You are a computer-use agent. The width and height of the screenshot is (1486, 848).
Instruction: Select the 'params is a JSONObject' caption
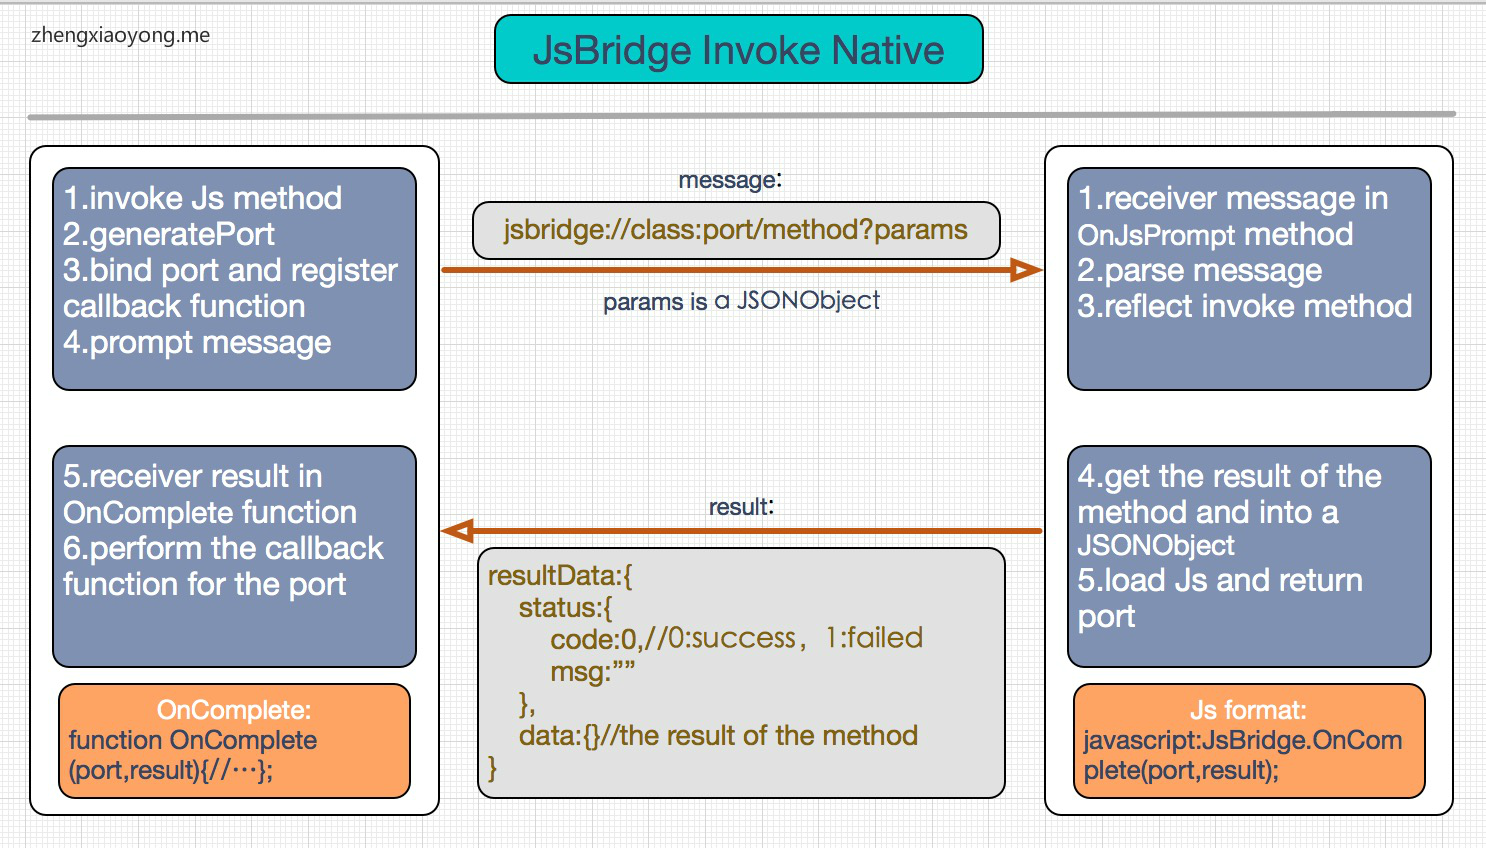click(741, 301)
